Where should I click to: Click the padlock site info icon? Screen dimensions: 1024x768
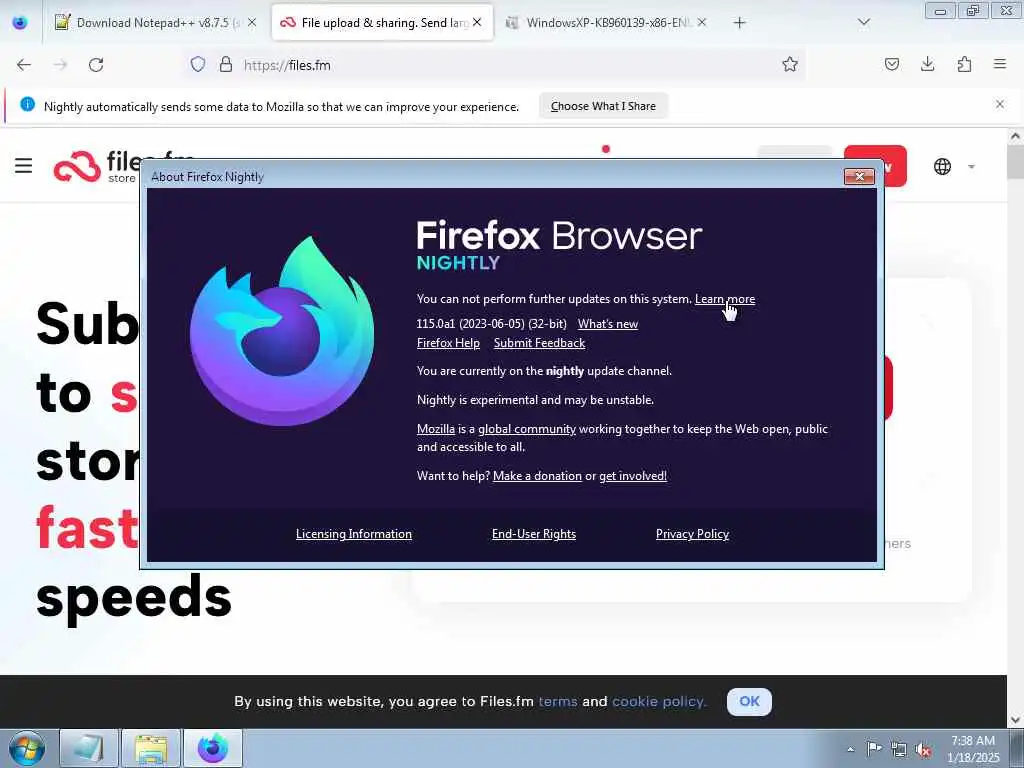point(226,64)
